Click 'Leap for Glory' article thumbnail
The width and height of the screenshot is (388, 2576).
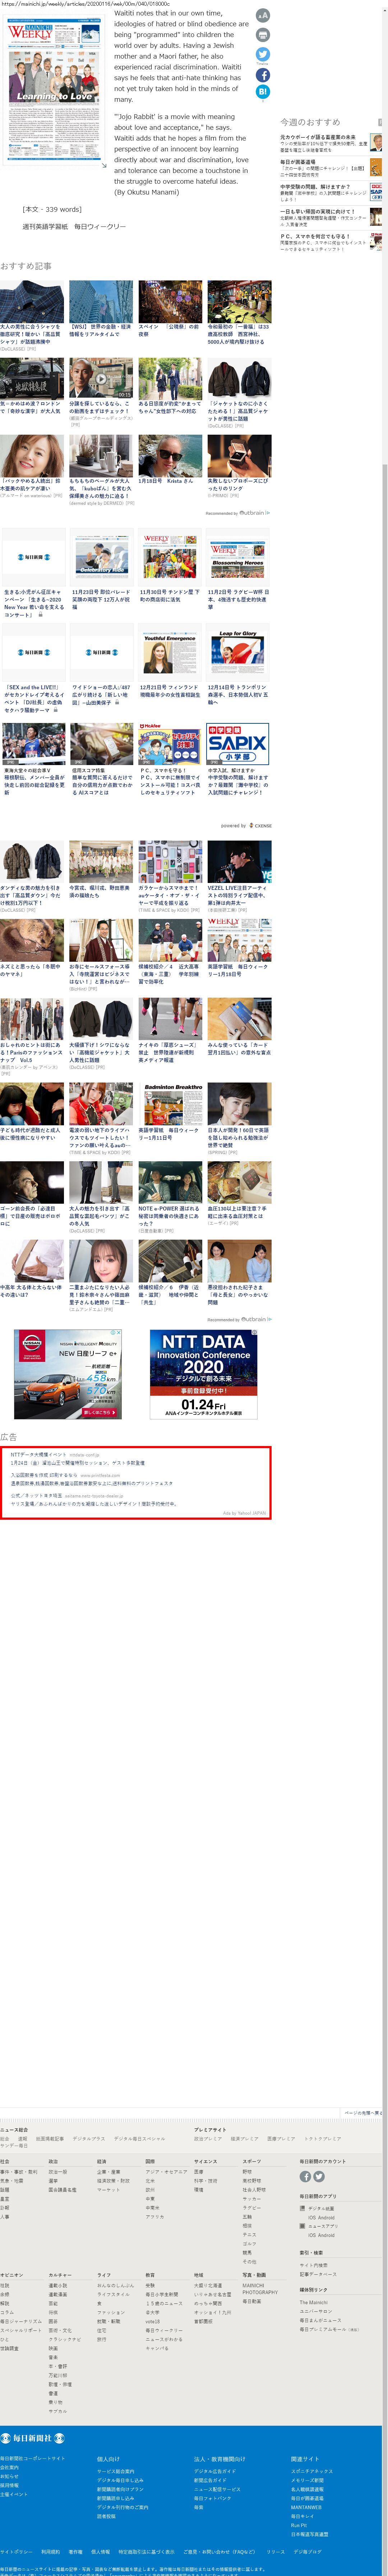pyautogui.click(x=238, y=651)
